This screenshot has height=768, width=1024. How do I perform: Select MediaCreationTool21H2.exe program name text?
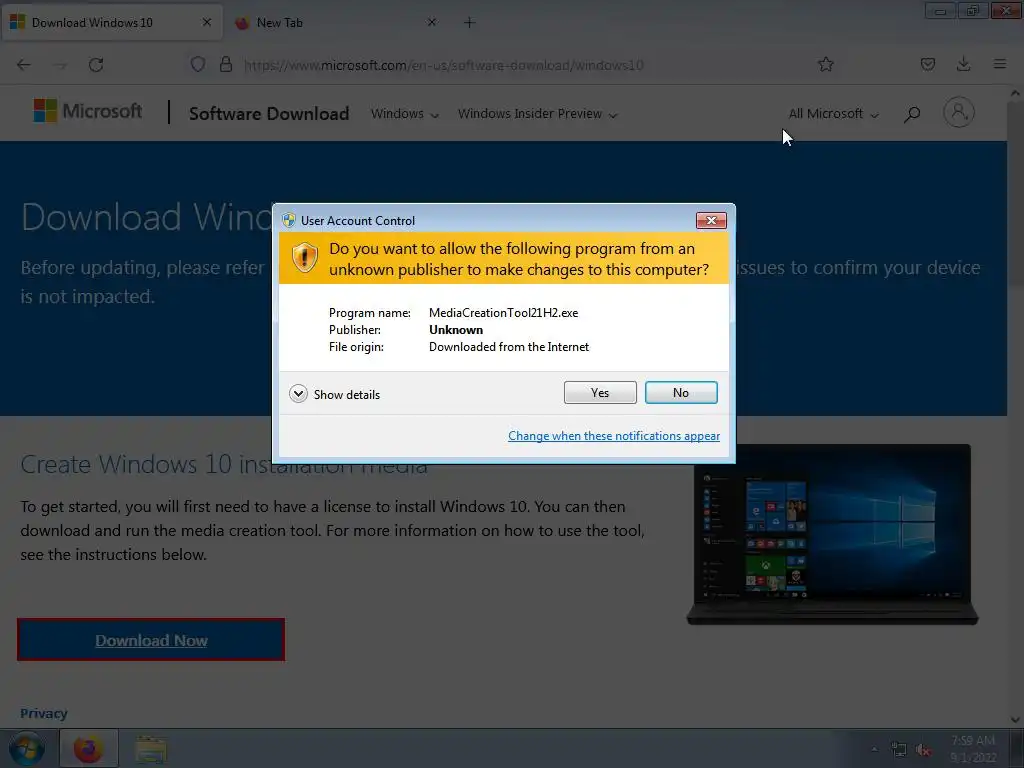click(504, 313)
